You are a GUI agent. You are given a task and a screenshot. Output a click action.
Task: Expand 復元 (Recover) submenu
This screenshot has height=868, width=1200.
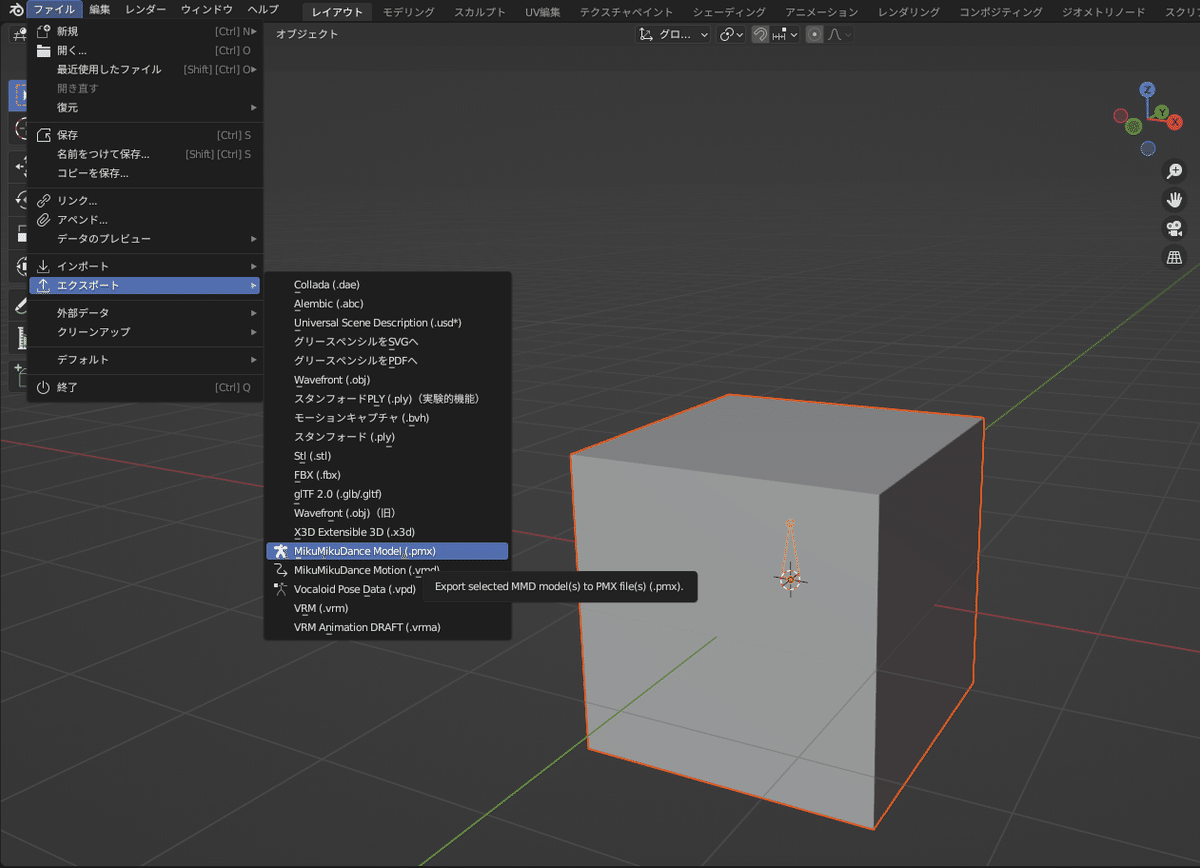click(x=145, y=107)
